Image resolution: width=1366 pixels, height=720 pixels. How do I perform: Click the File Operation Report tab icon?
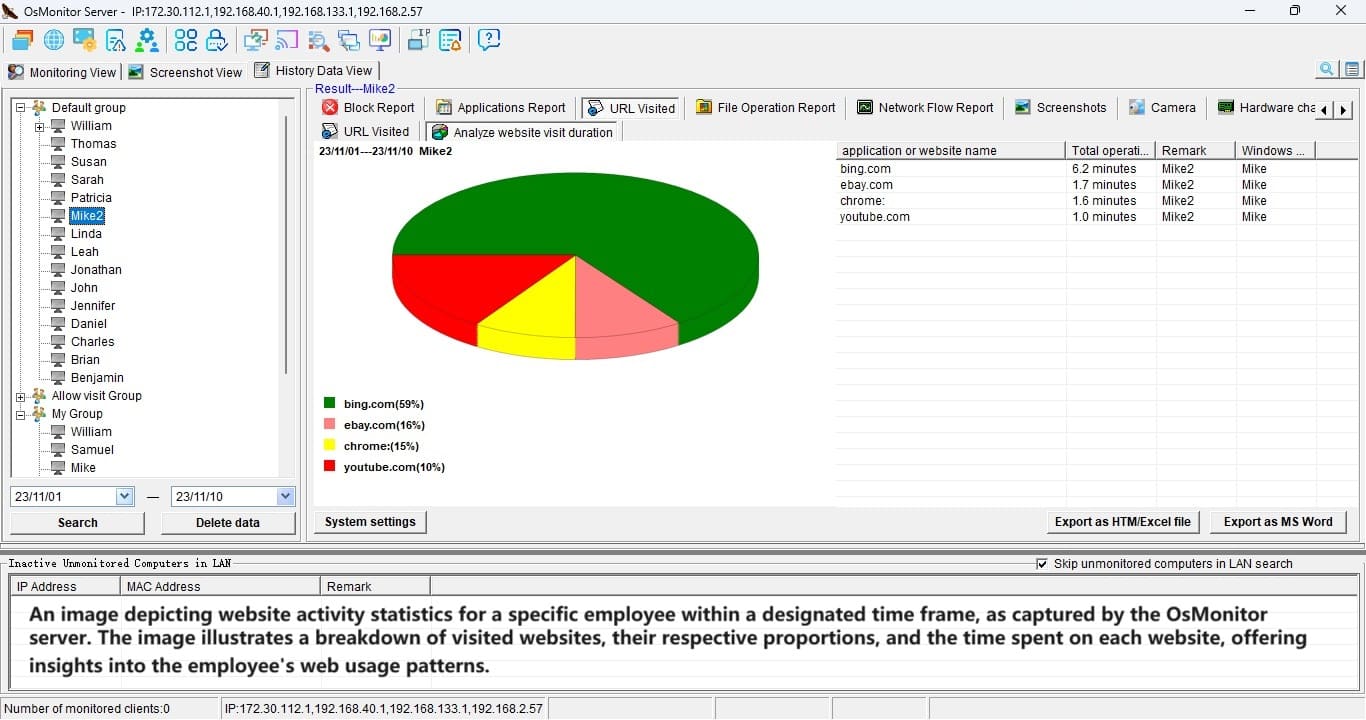pos(704,107)
